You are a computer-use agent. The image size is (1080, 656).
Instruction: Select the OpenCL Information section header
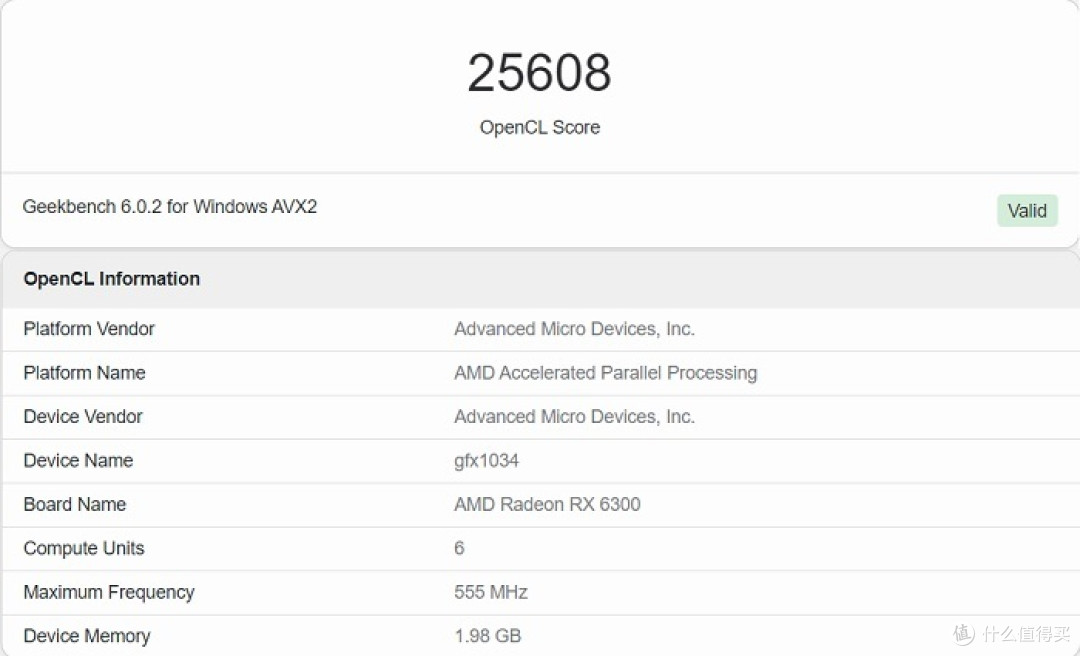[x=111, y=279]
